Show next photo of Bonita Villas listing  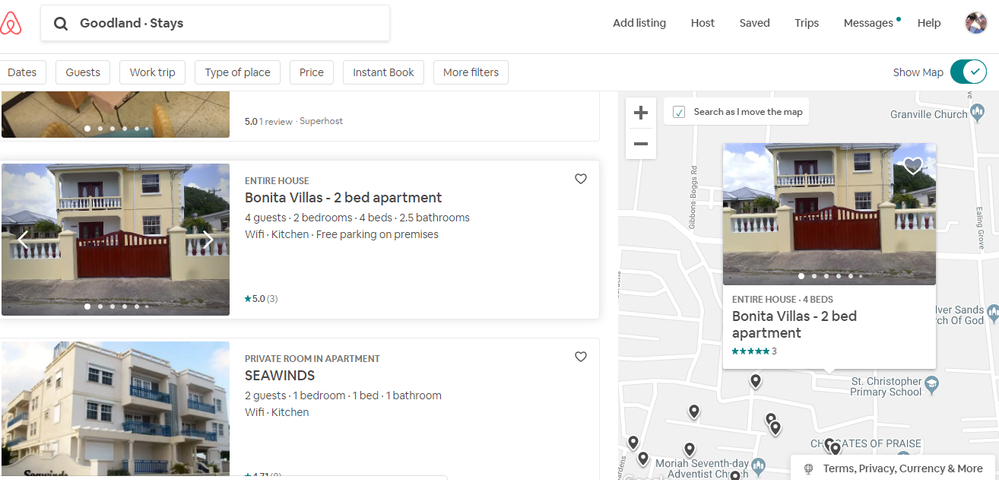pos(208,240)
